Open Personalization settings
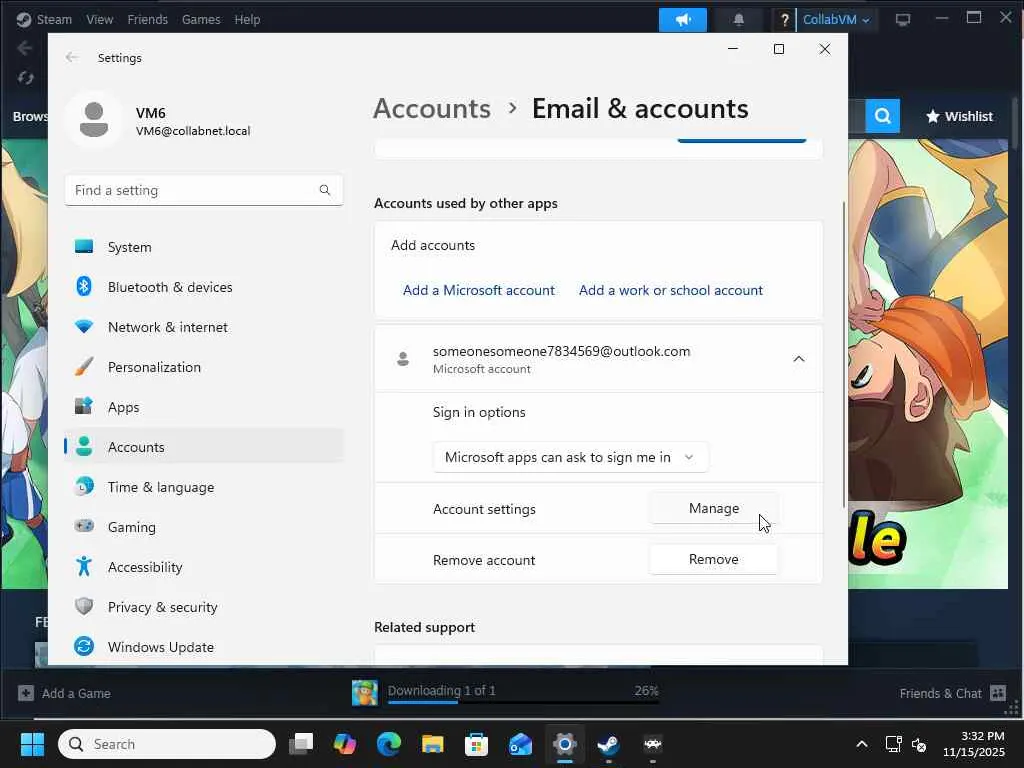Viewport: 1024px width, 768px height. point(204,366)
